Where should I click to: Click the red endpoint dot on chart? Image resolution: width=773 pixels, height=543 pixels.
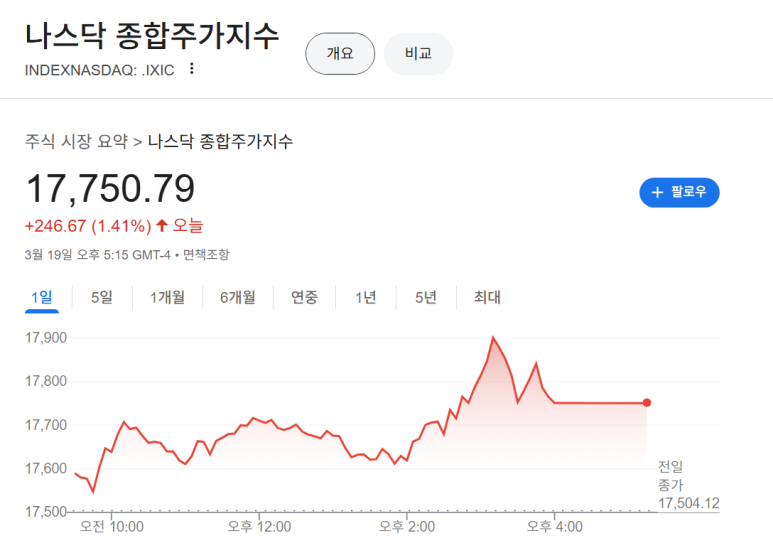(647, 403)
